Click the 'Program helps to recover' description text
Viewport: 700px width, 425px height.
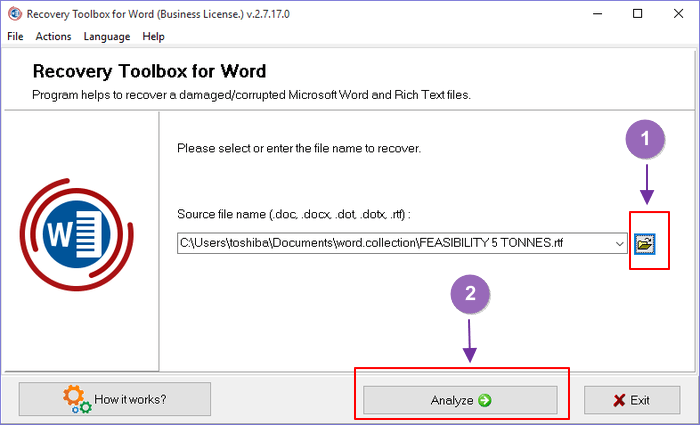251,95
